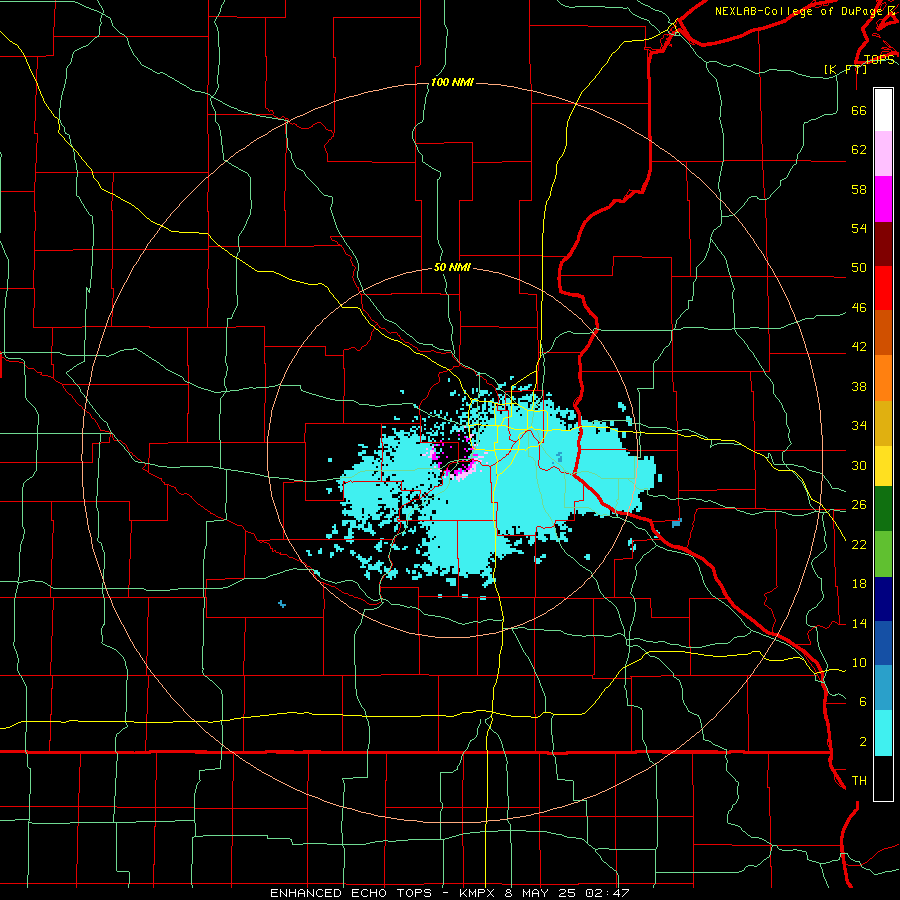Click the legend value '10'
Screen dimensions: 900x900
coord(859,662)
